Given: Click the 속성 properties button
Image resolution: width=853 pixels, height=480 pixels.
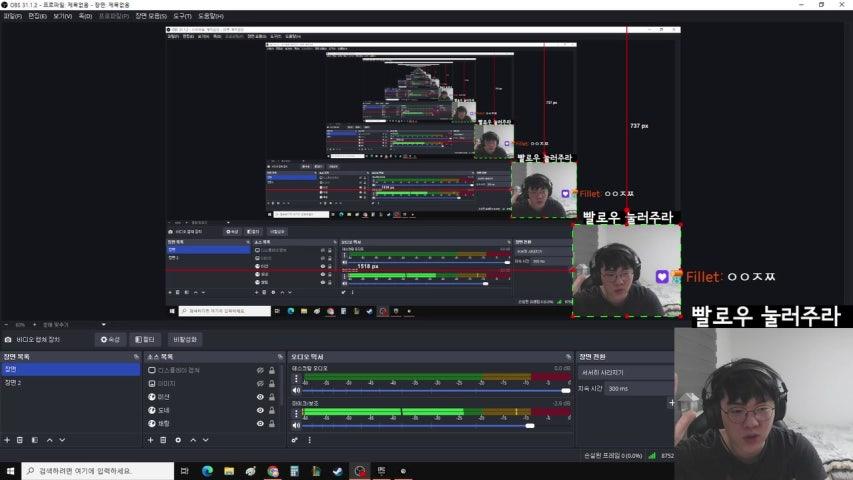Looking at the screenshot, I should [x=110, y=340].
